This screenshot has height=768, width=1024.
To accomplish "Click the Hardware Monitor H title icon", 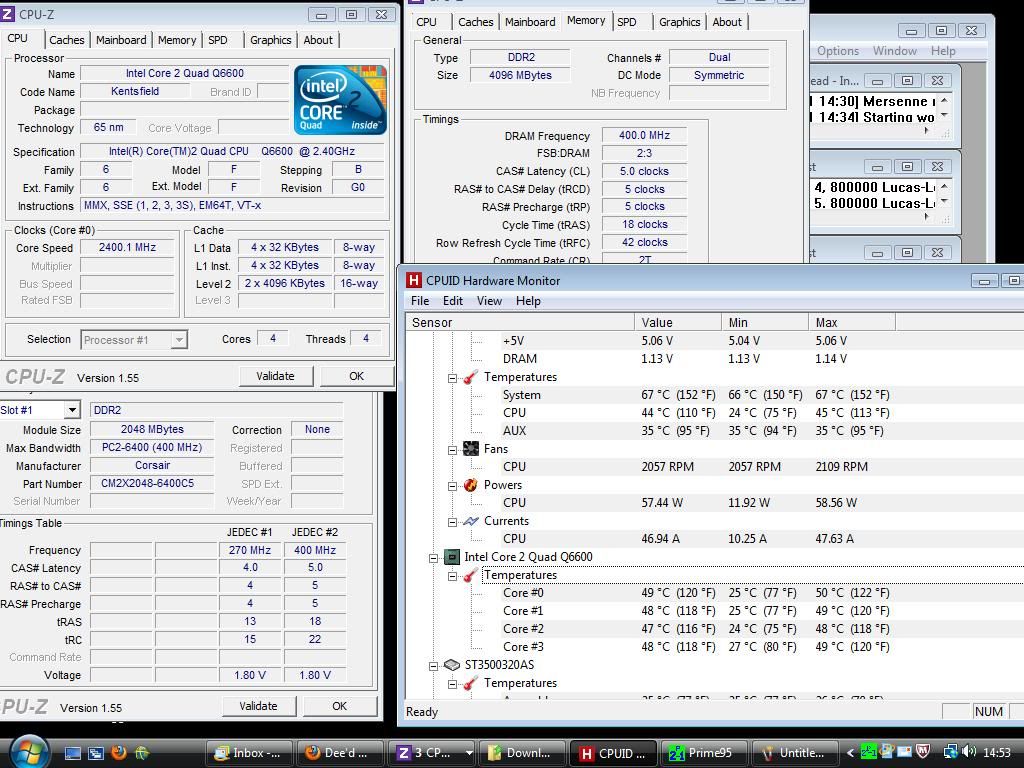I will pos(413,280).
